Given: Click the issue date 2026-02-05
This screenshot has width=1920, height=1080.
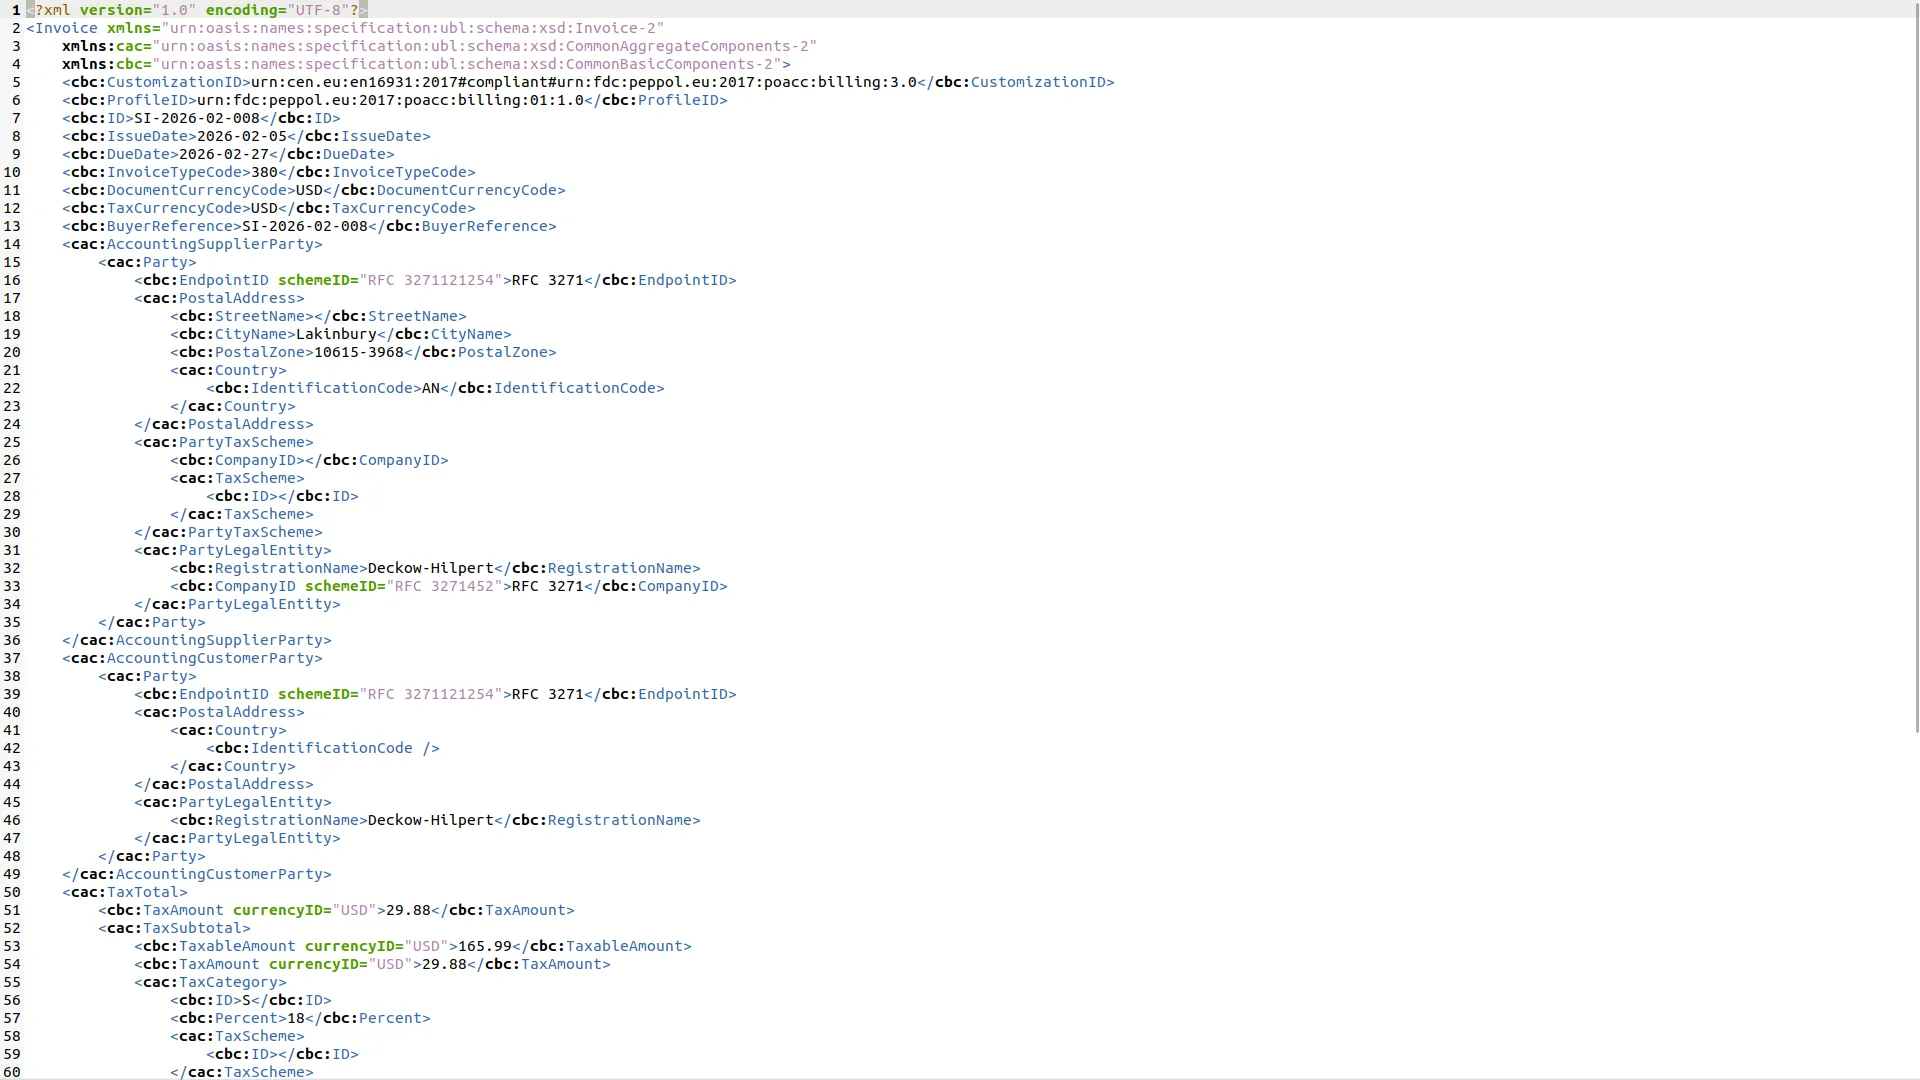Looking at the screenshot, I should pyautogui.click(x=242, y=136).
